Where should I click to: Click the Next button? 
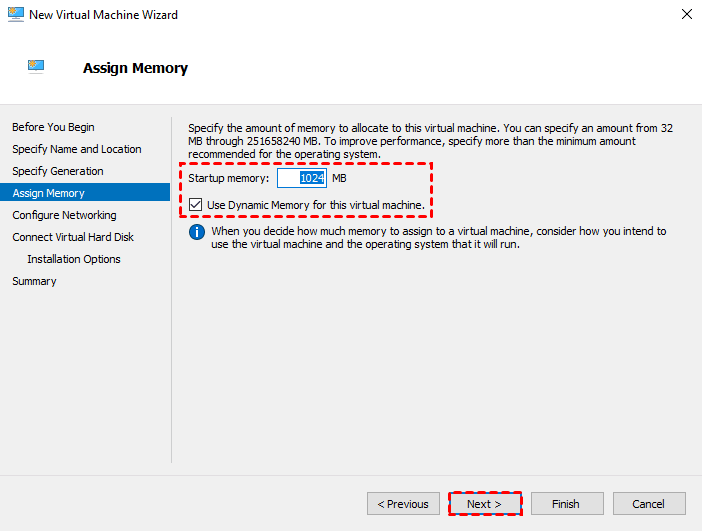click(485, 504)
